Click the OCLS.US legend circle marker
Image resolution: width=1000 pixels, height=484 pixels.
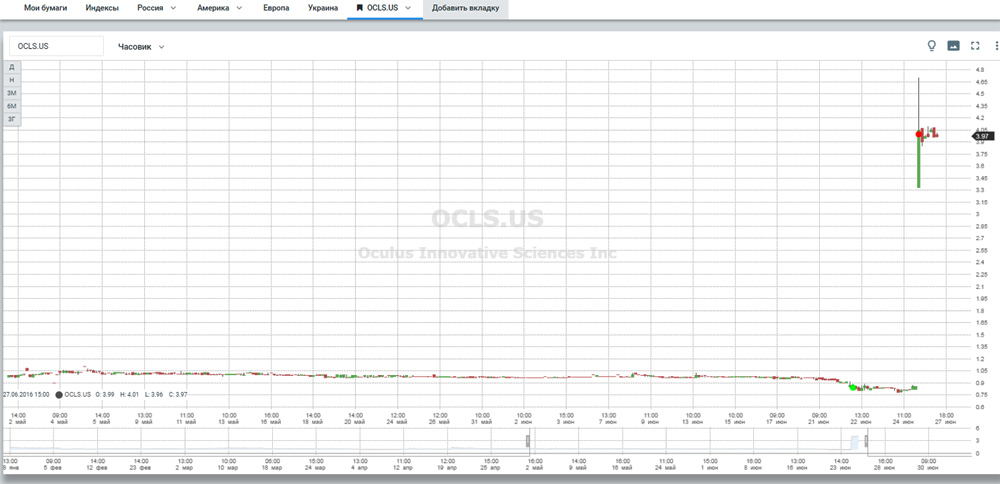point(59,395)
